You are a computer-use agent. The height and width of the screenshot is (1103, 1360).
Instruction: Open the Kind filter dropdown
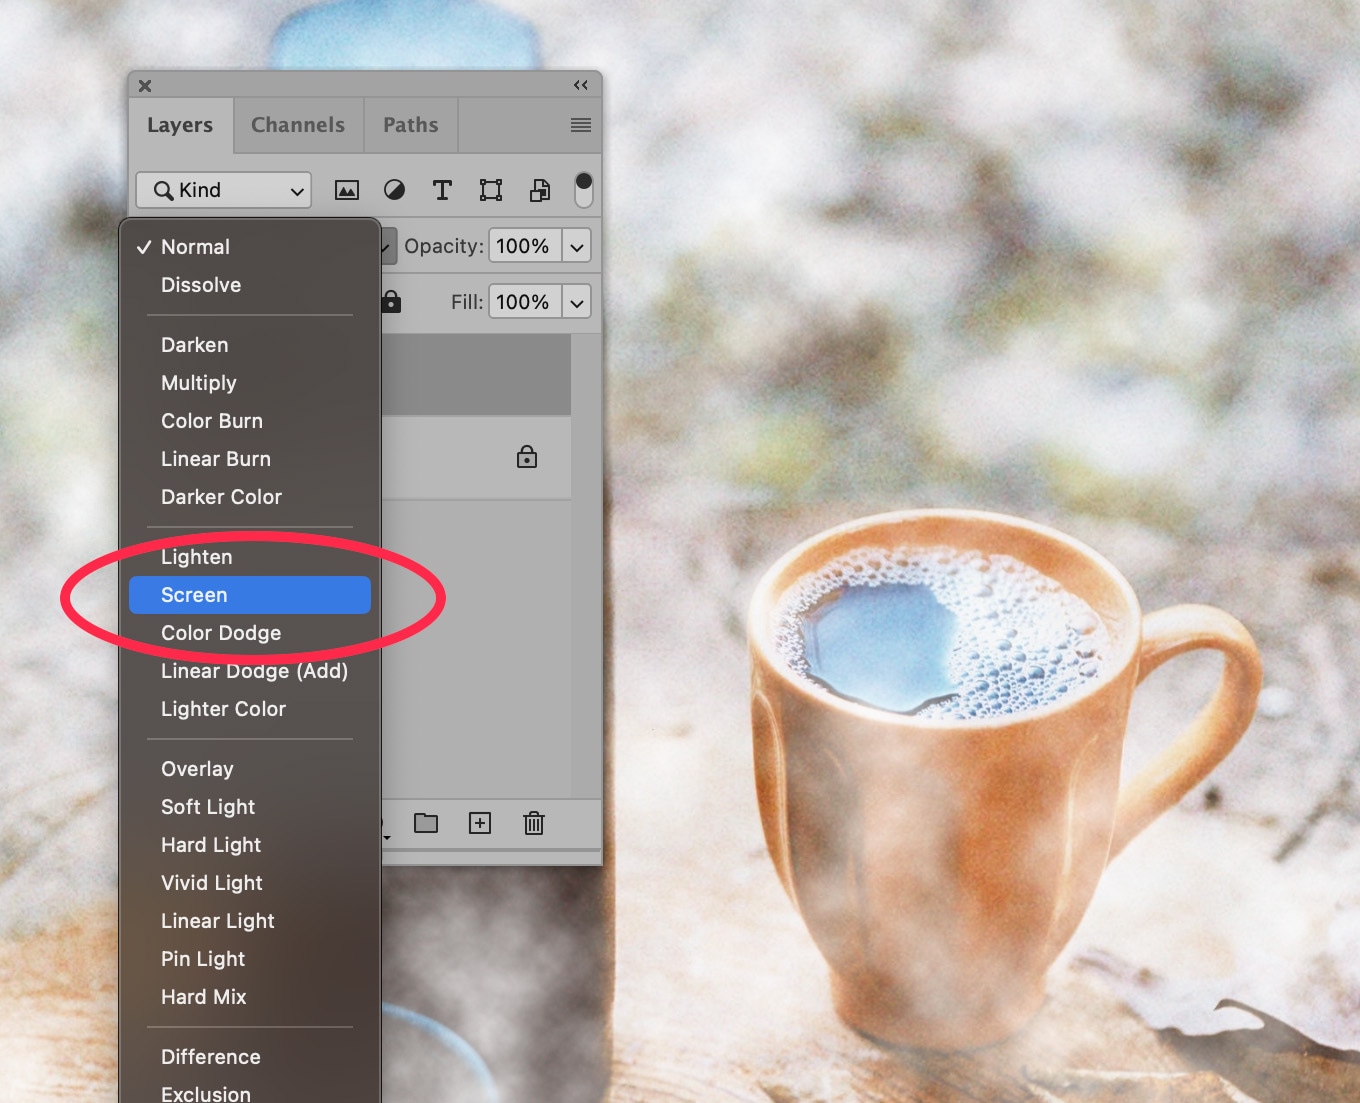224,190
